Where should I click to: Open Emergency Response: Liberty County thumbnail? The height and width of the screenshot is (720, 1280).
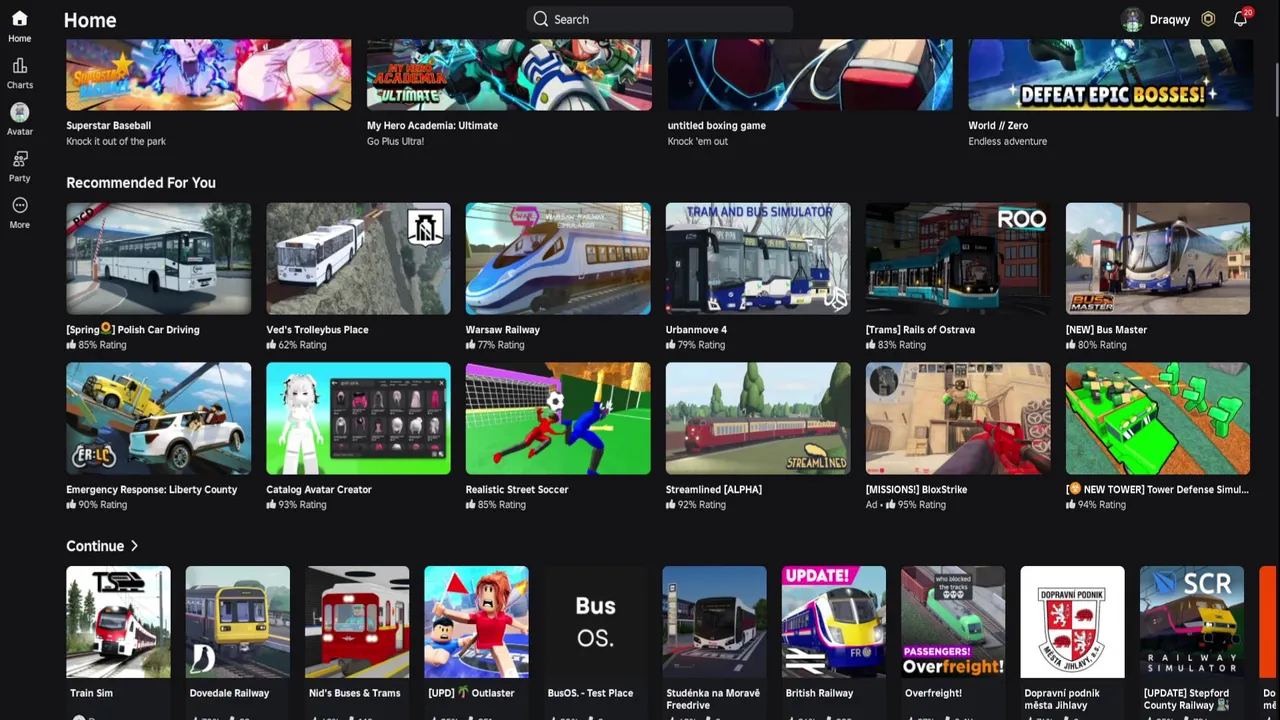tap(158, 419)
